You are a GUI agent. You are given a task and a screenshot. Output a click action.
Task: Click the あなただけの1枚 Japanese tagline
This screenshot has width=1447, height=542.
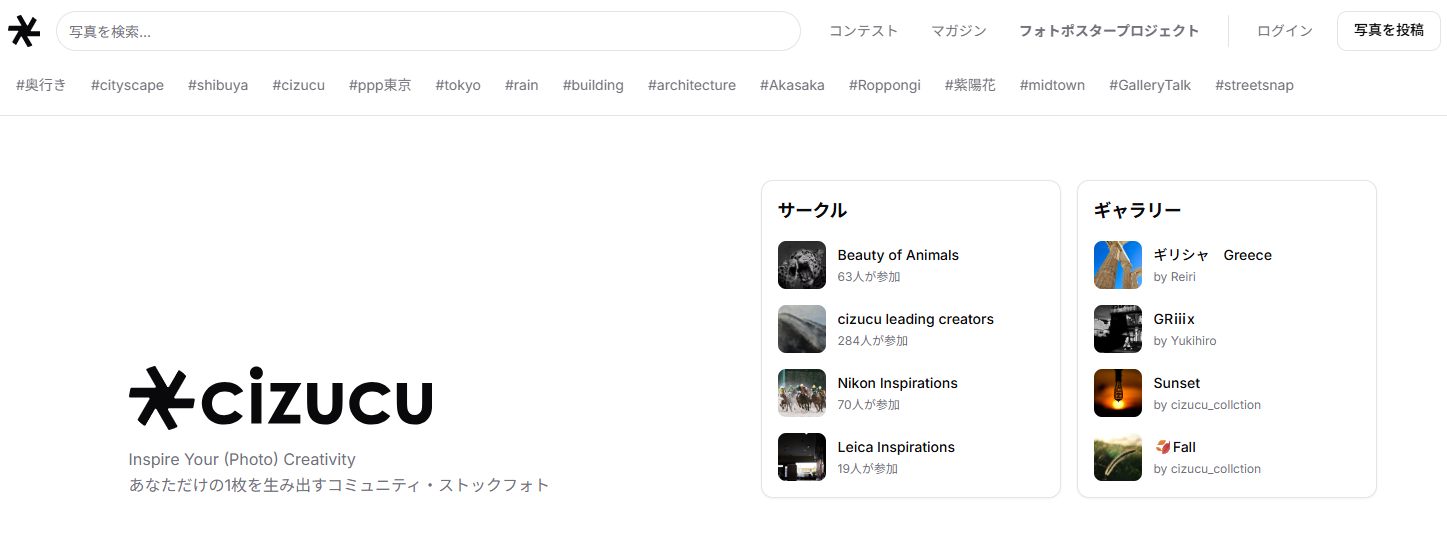click(x=339, y=485)
